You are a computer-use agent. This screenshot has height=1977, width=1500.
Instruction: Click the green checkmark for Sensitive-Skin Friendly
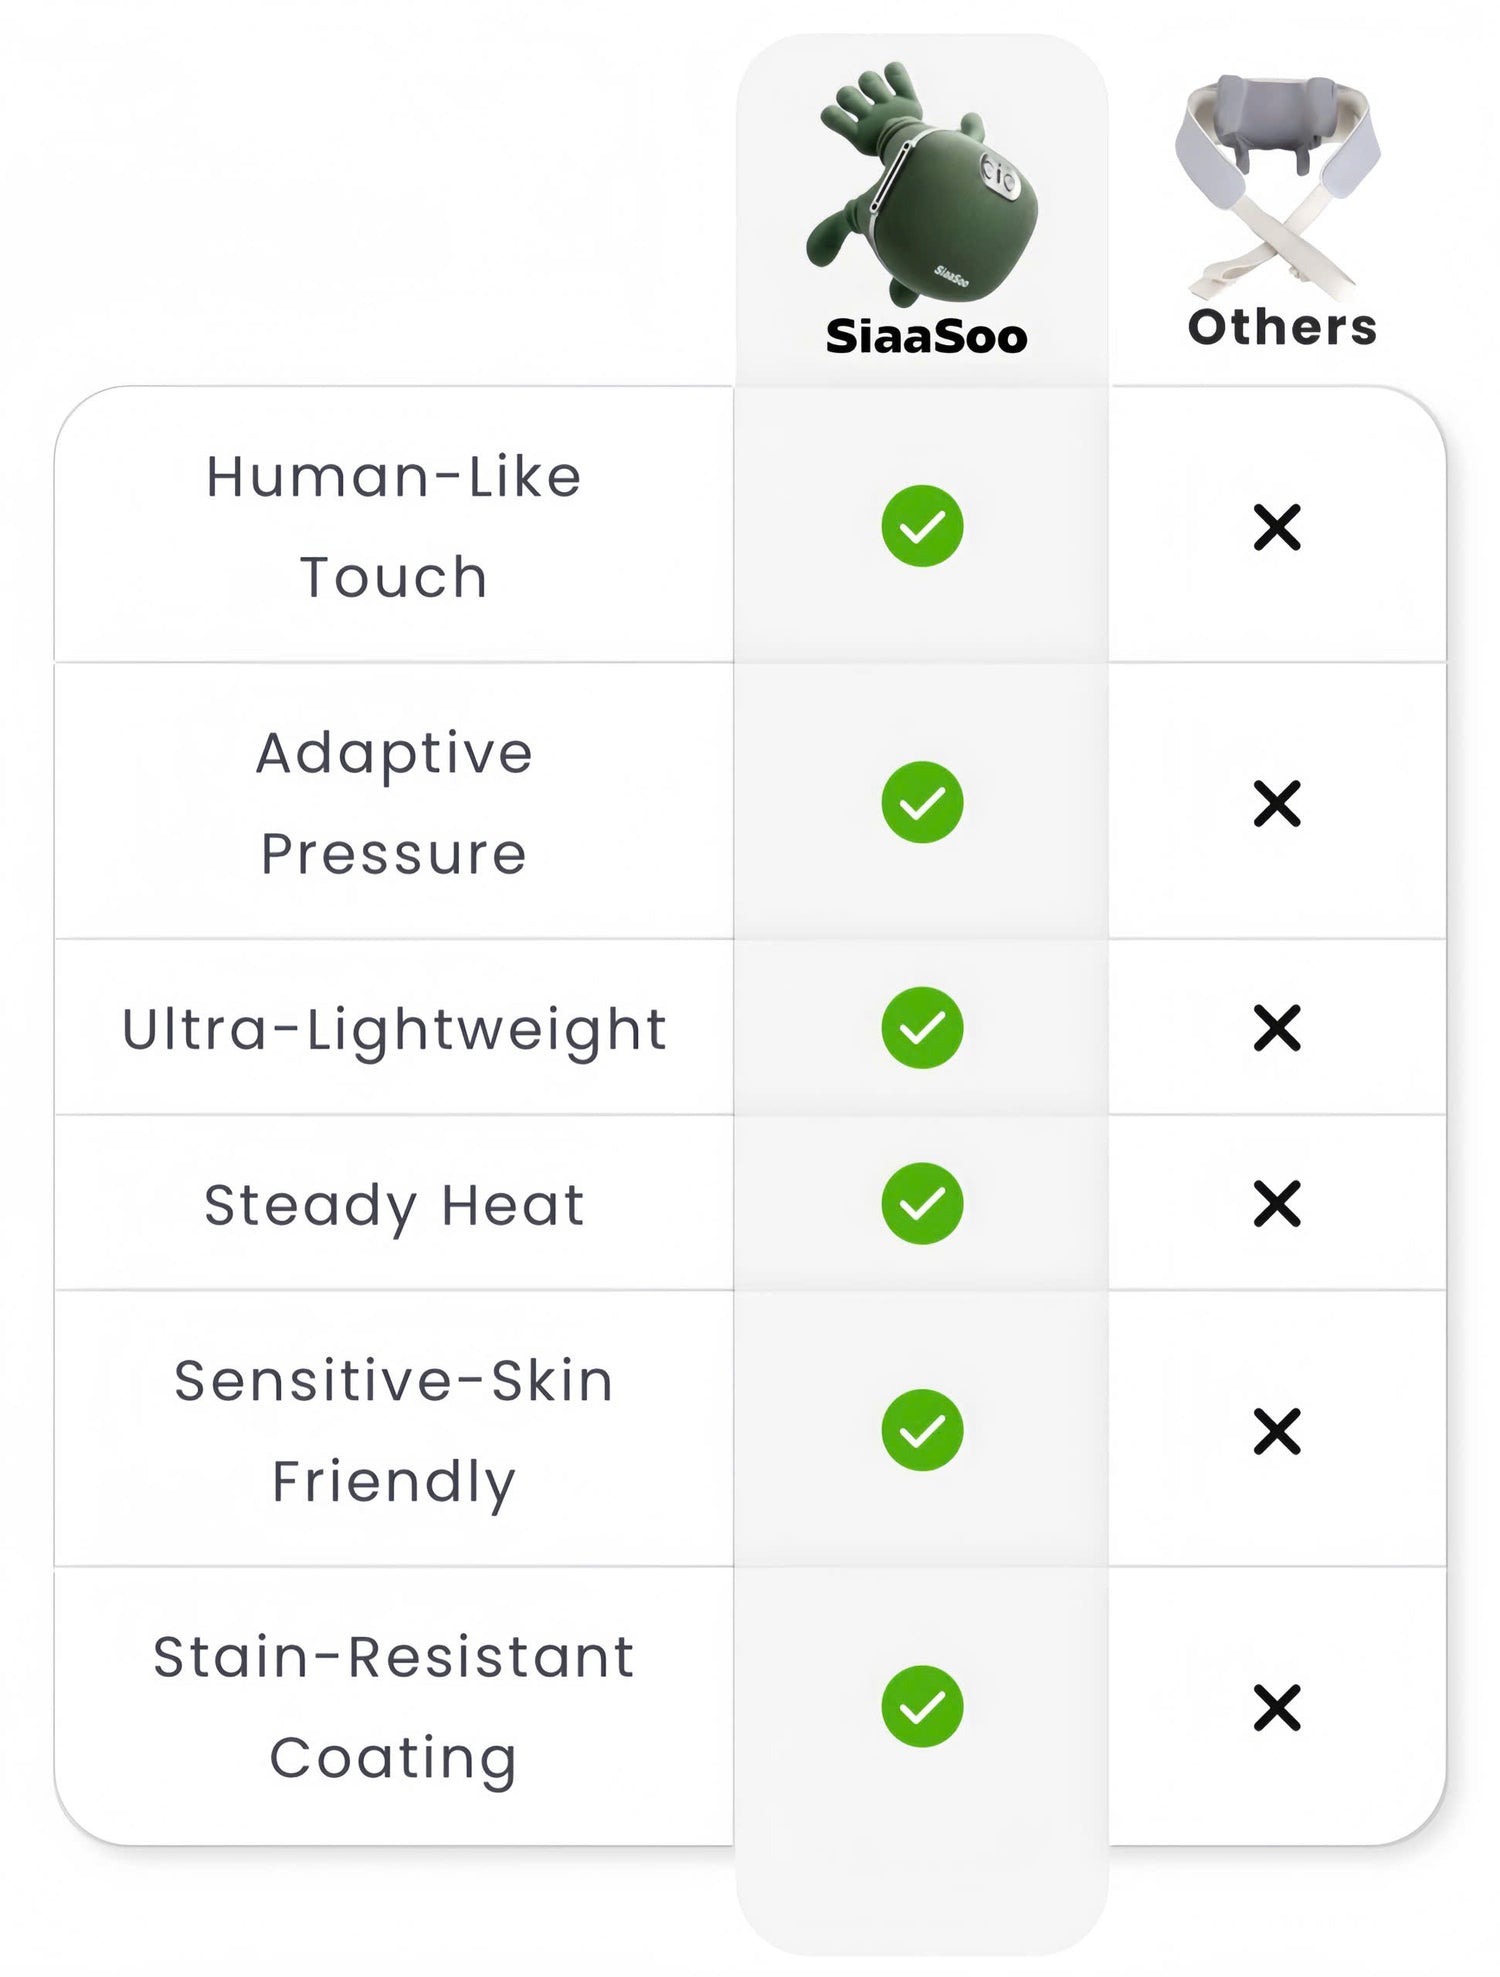point(922,1430)
